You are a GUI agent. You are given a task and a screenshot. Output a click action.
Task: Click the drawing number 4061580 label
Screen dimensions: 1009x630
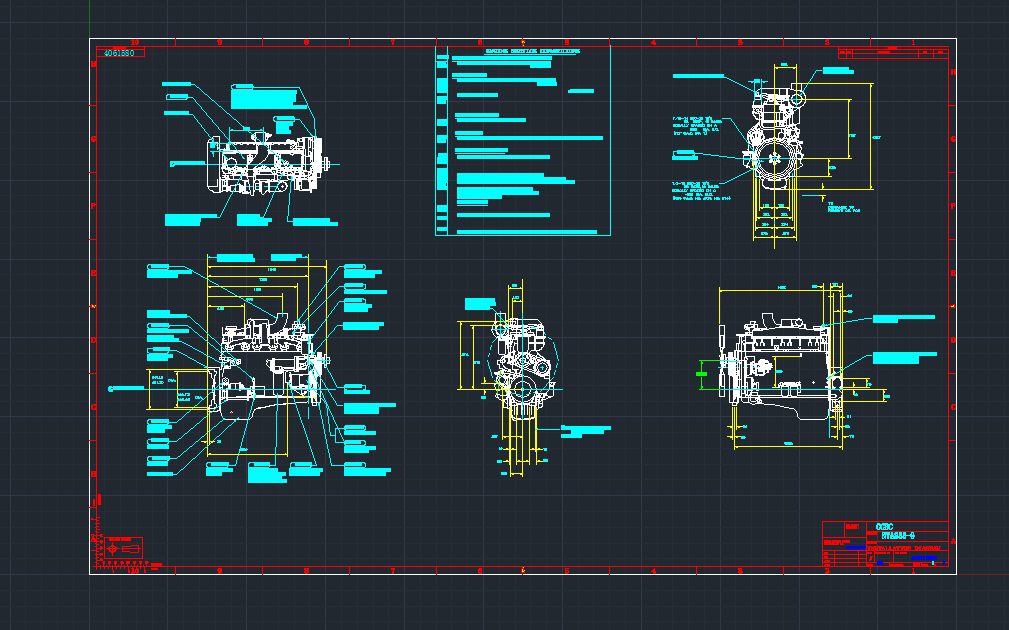coord(120,52)
